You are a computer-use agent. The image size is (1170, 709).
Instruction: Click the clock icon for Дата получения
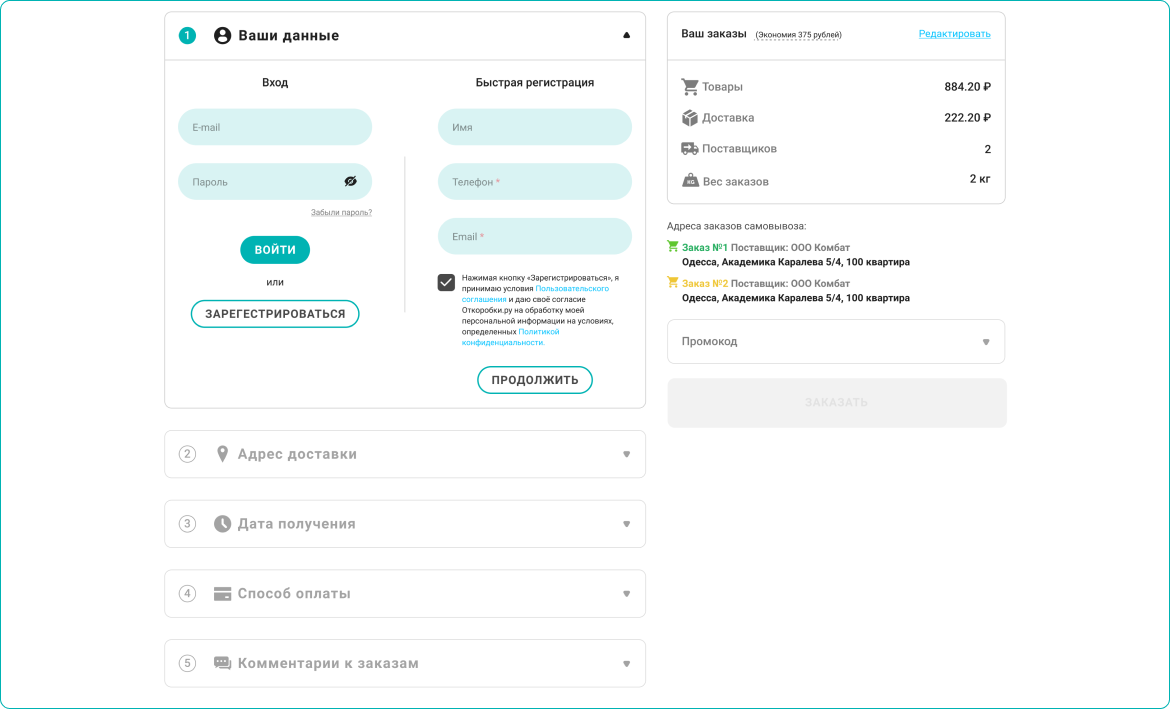[222, 524]
